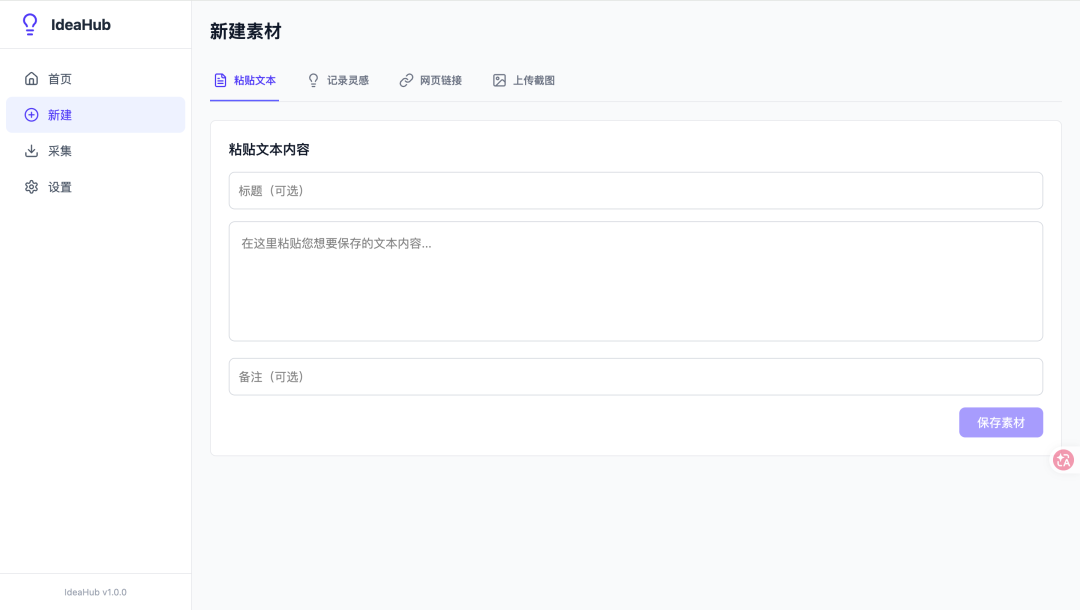1080x610 pixels.
Task: Focus the 备注（可选）notes field
Action: click(x=635, y=376)
